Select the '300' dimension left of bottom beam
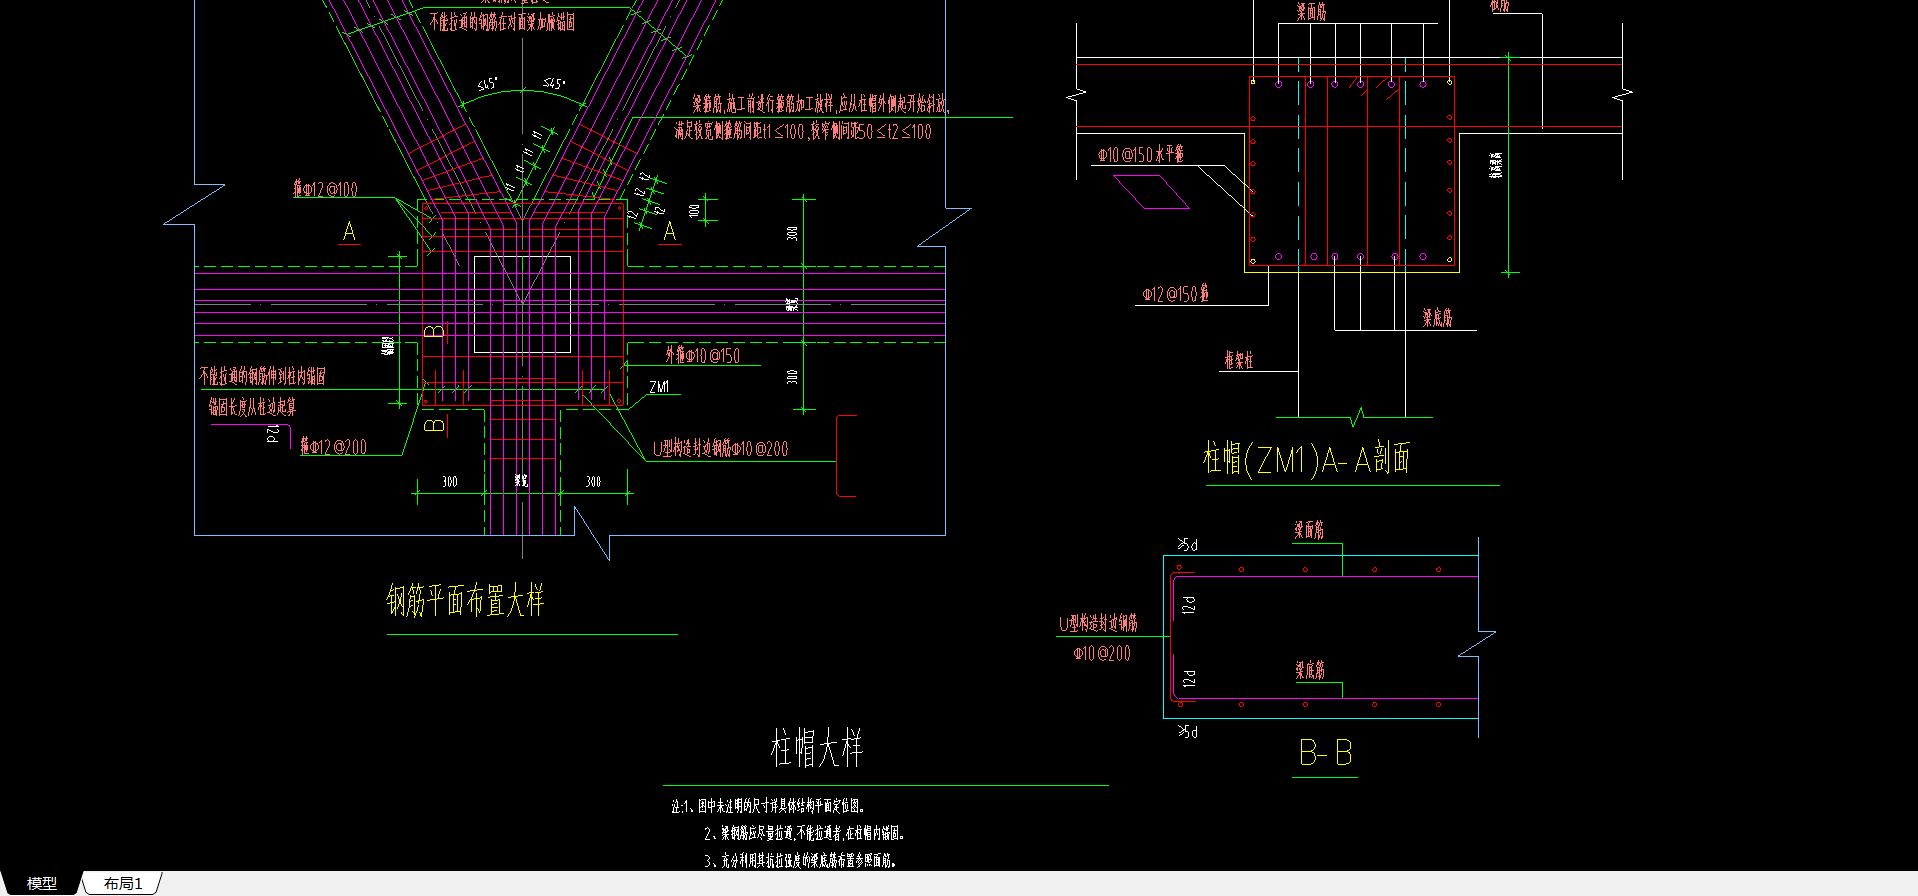Viewport: 1918px width, 896px height. tap(450, 482)
